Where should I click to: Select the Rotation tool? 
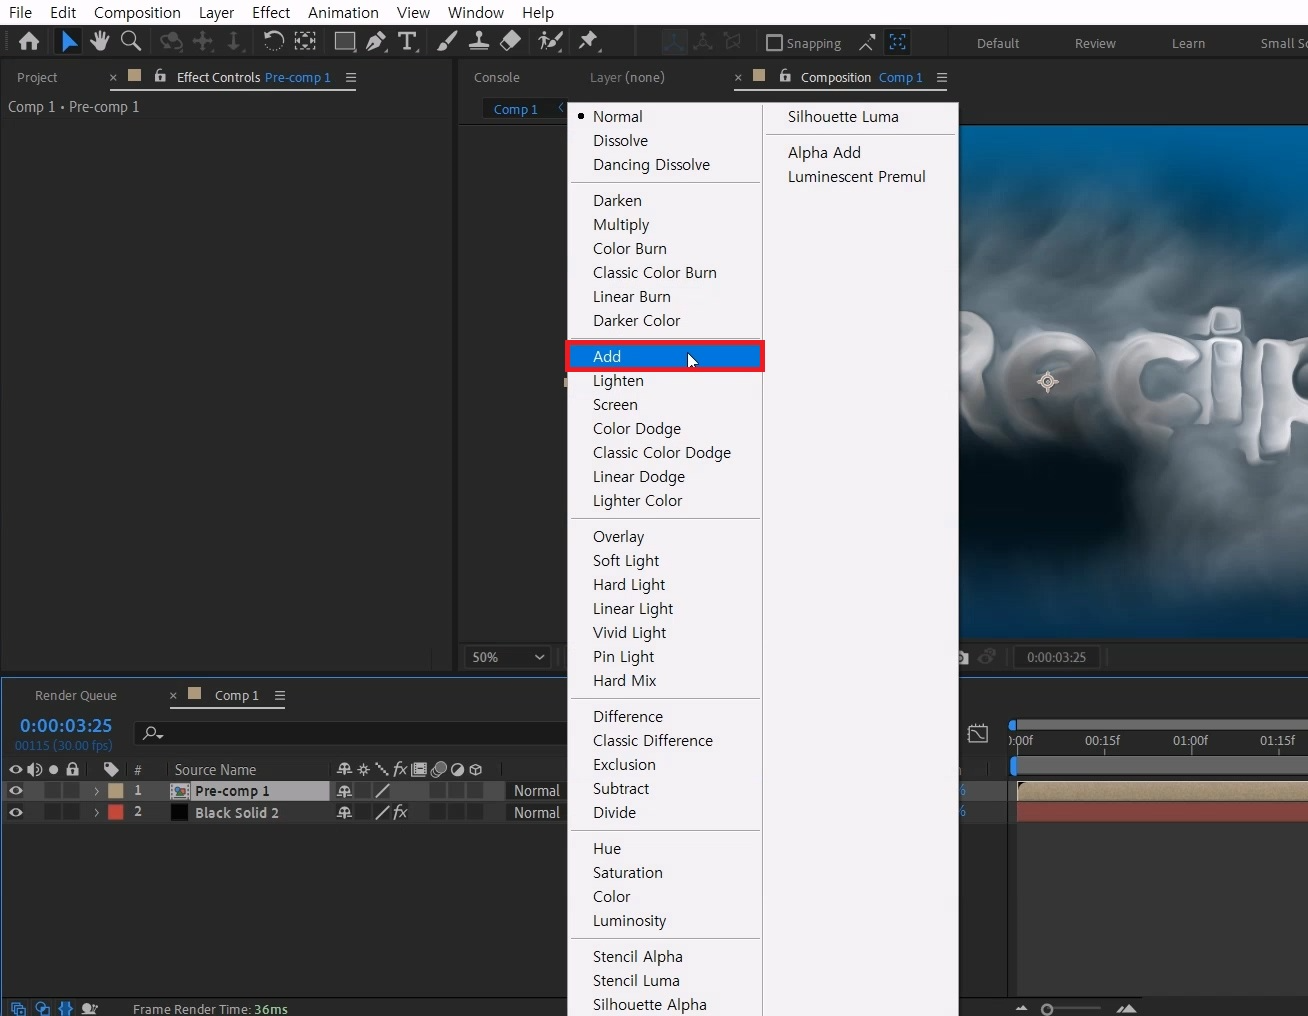pyautogui.click(x=273, y=41)
